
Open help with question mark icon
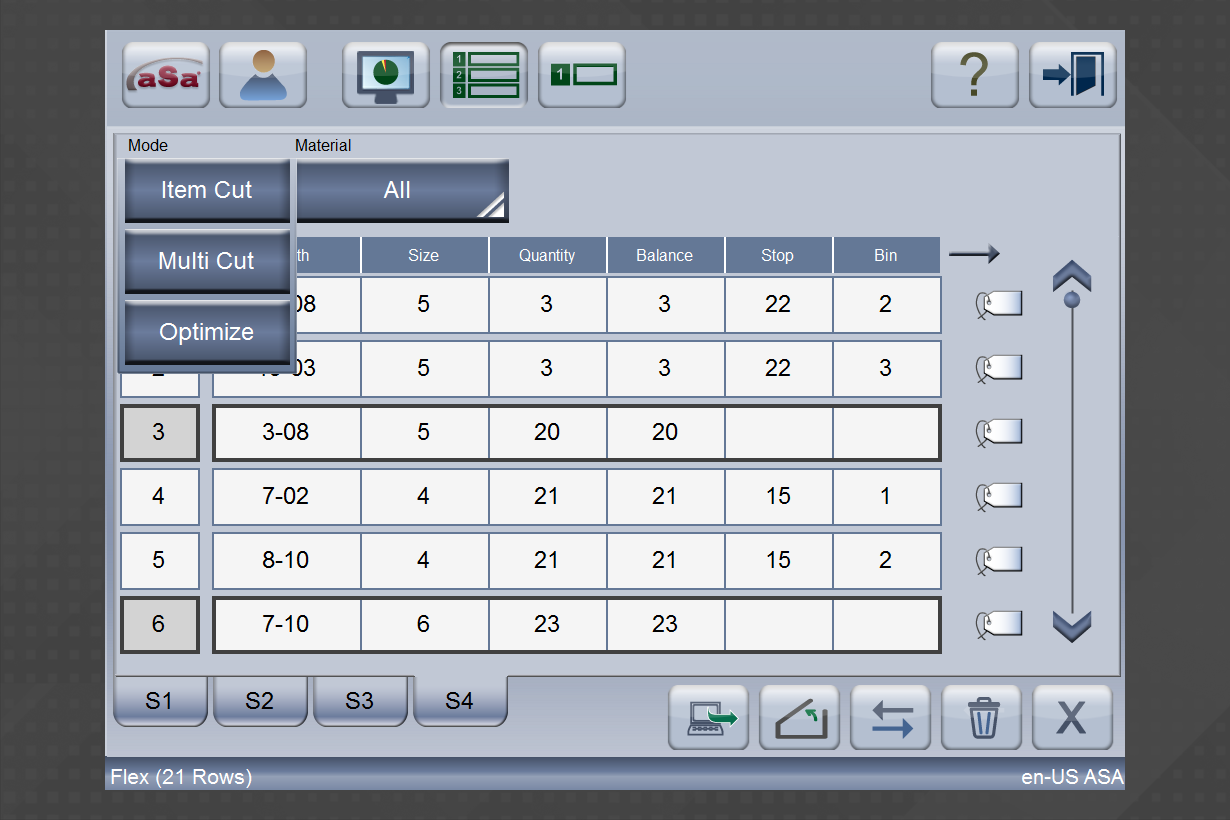(974, 75)
